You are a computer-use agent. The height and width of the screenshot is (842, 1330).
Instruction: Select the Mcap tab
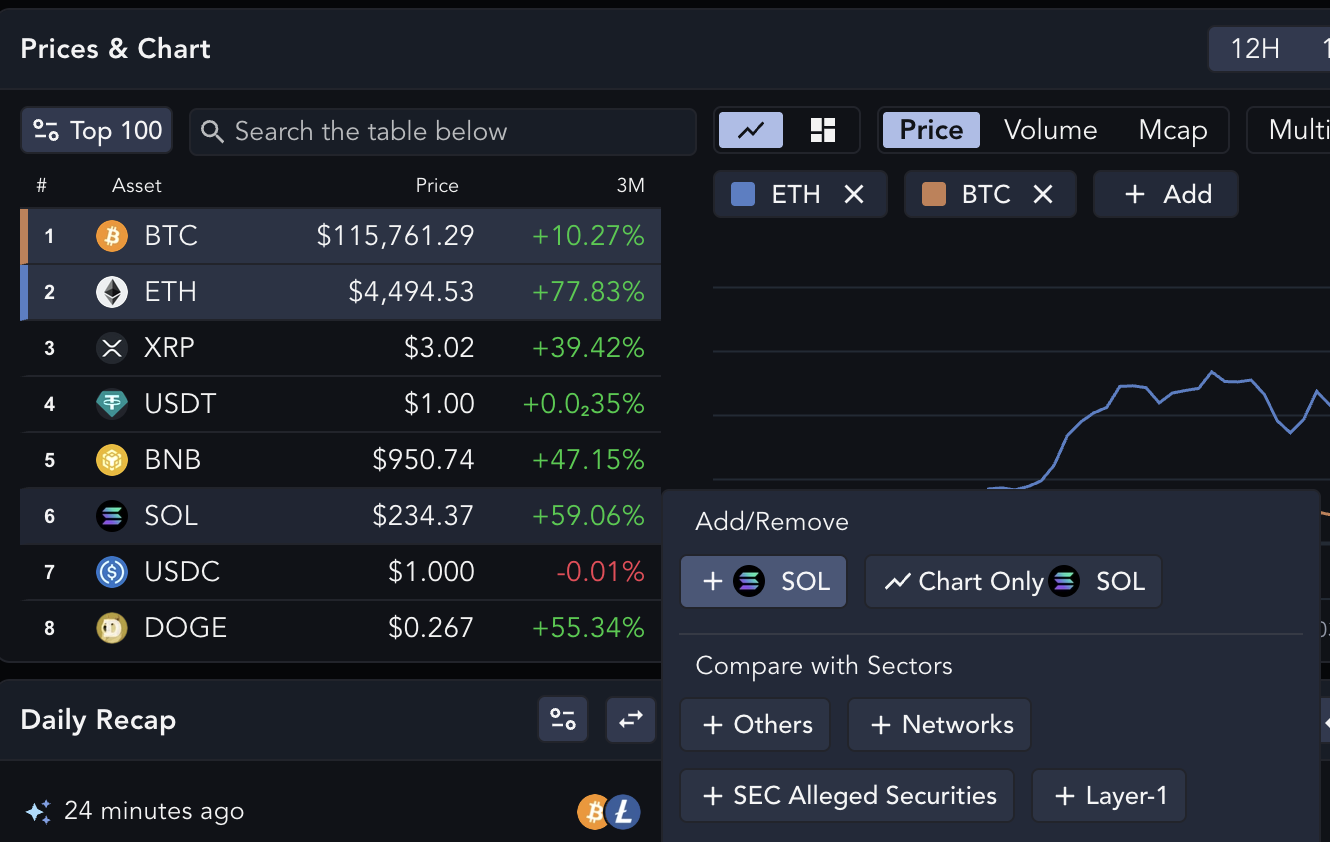click(1173, 130)
